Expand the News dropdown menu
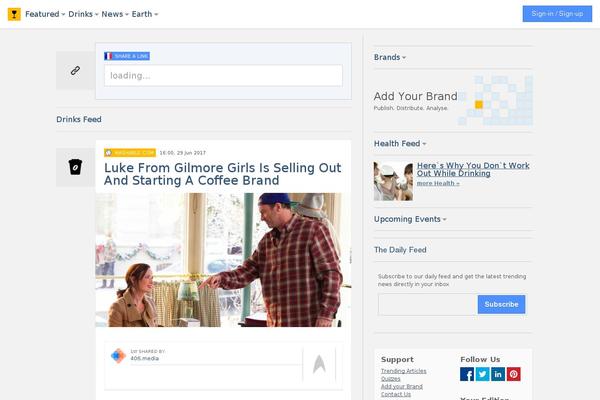This screenshot has width=600, height=400. click(115, 14)
